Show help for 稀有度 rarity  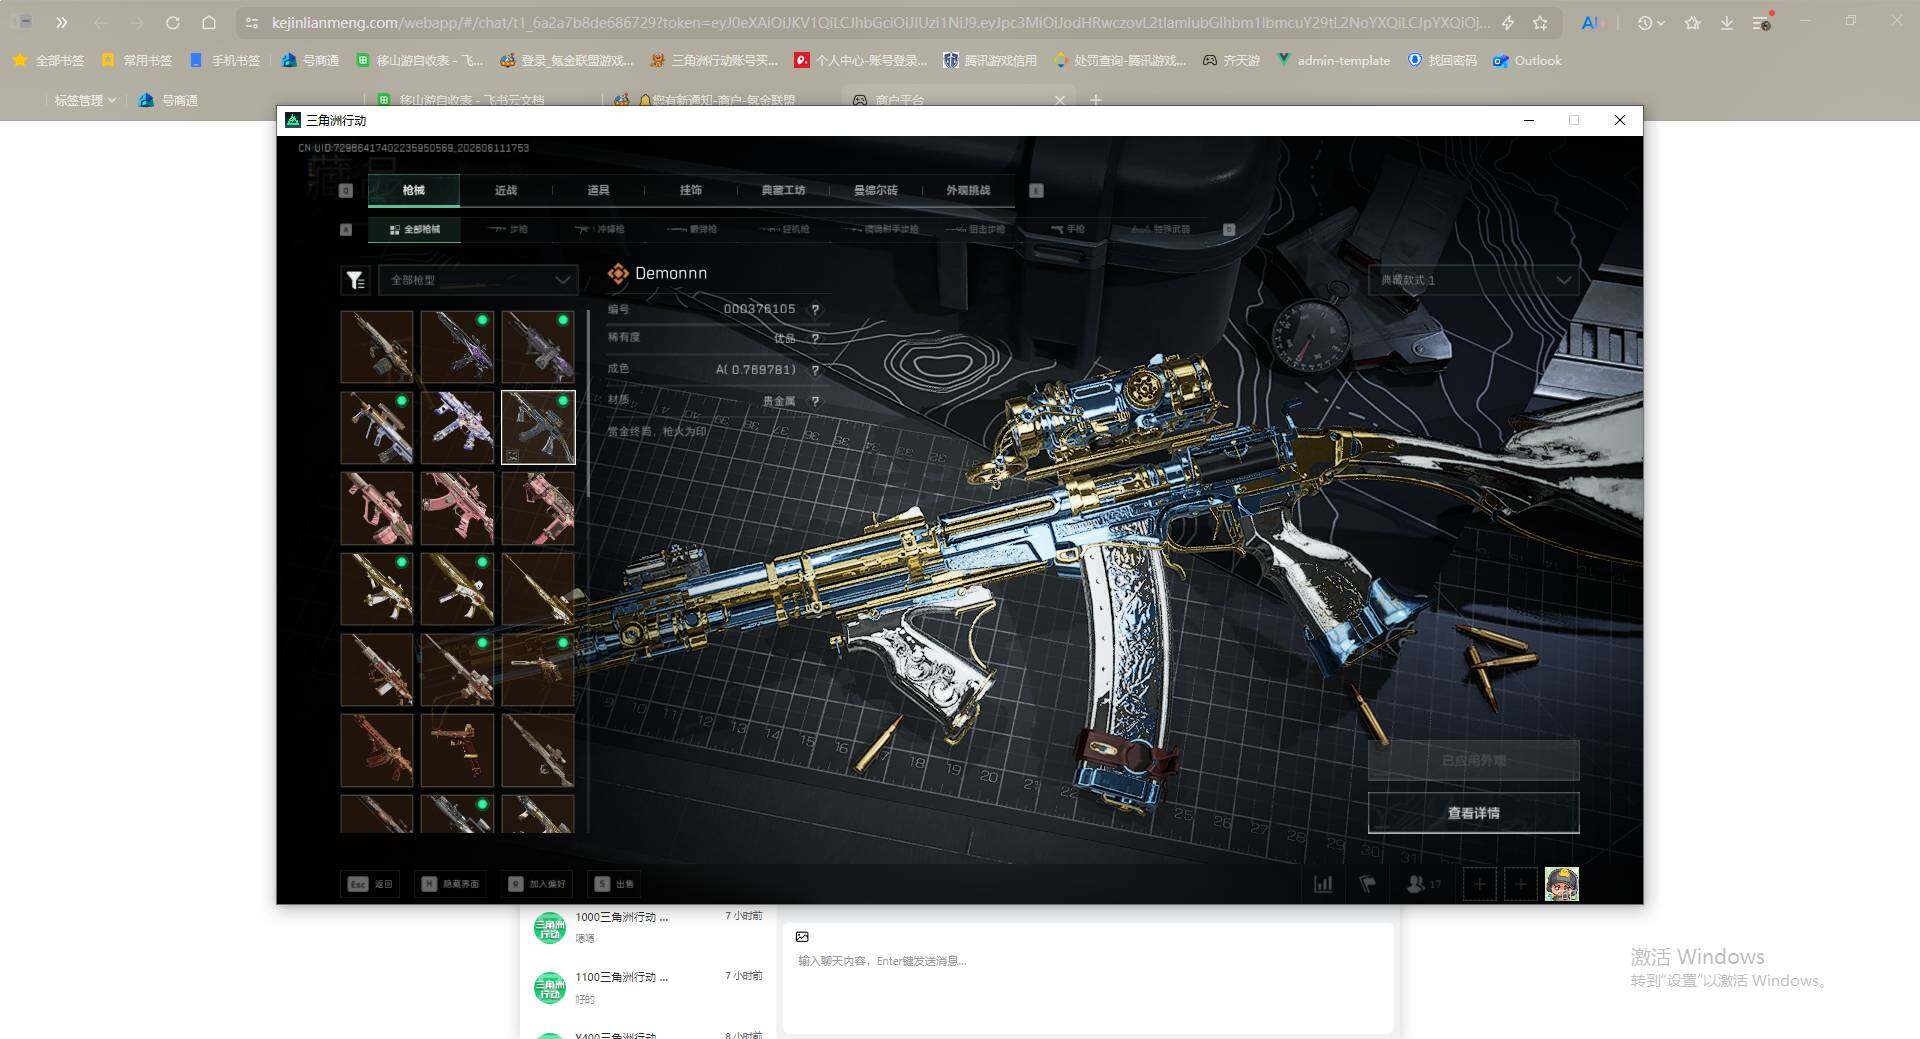click(815, 339)
